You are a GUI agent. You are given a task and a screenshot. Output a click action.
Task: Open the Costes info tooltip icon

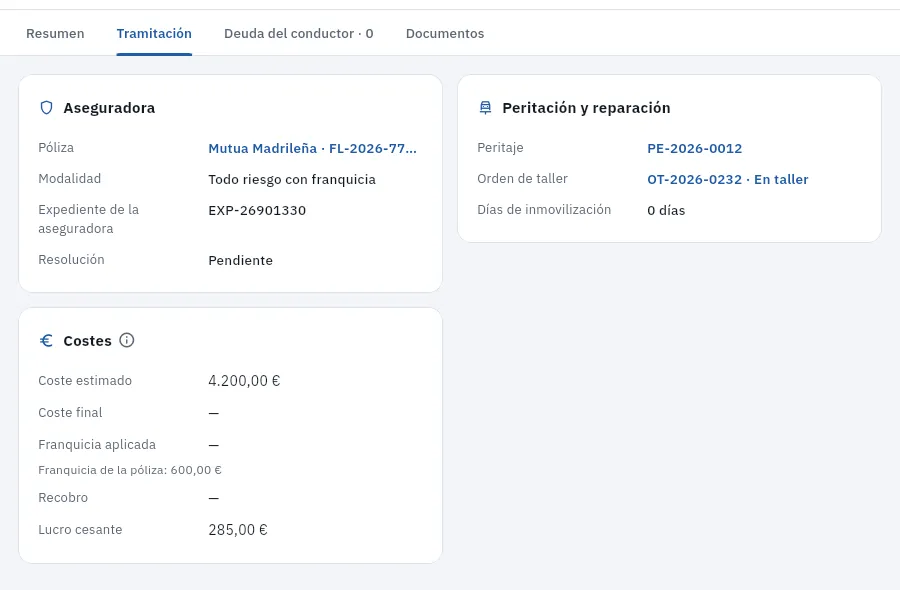click(x=127, y=340)
